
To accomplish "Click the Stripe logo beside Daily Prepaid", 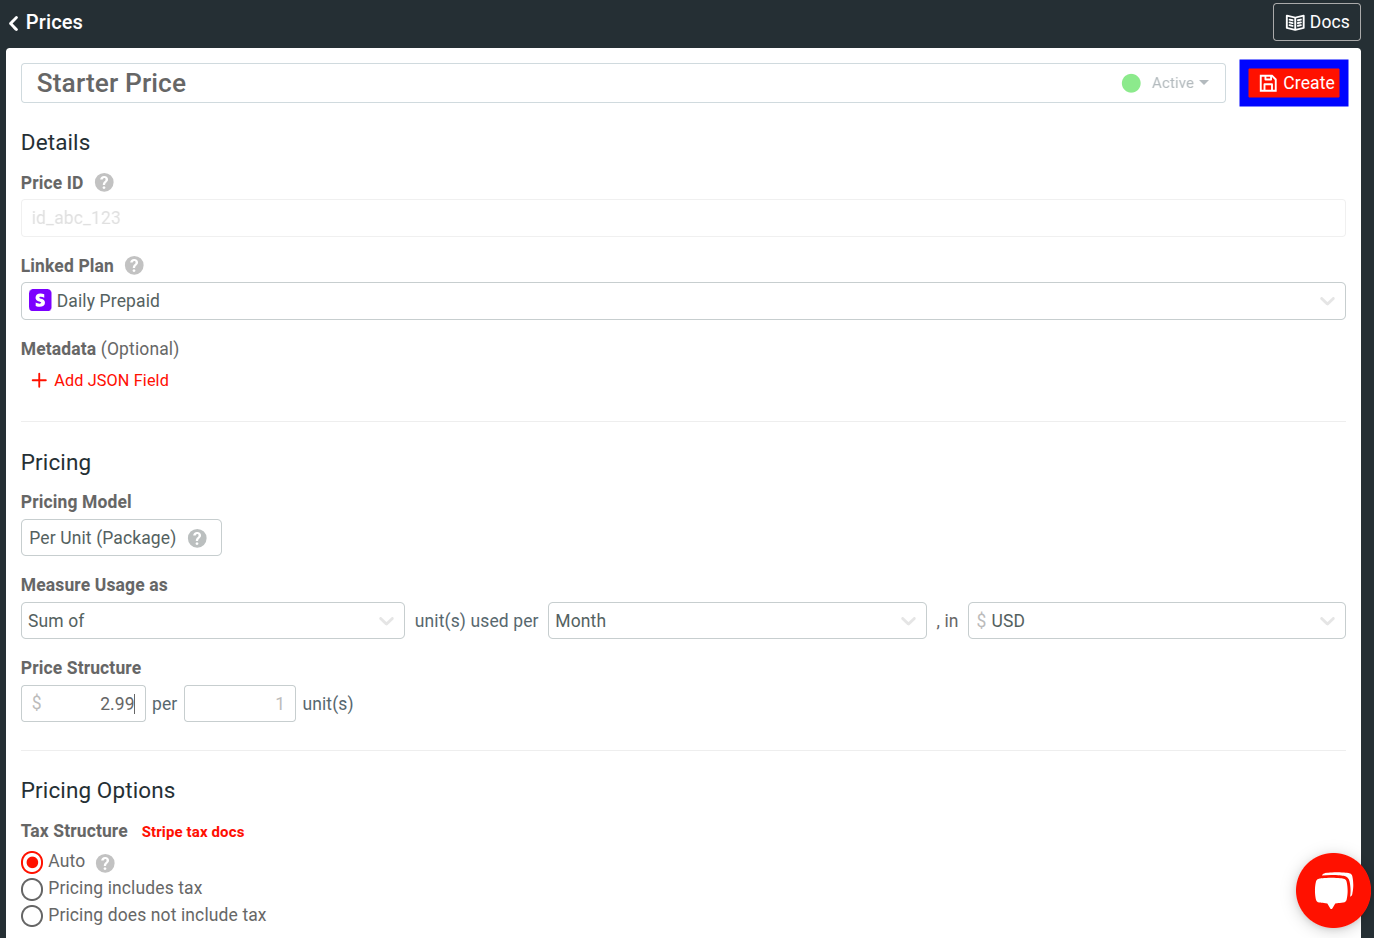I will (39, 300).
